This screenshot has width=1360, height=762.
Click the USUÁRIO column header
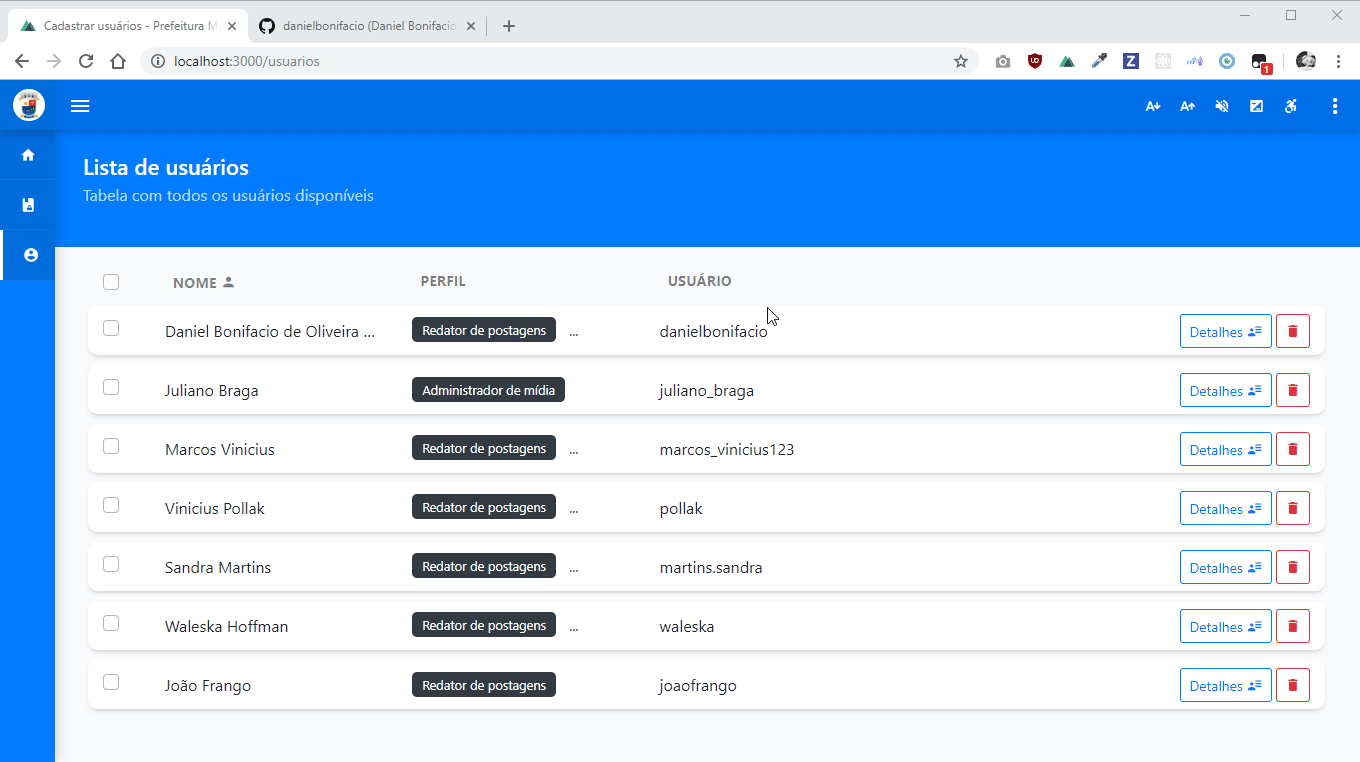coord(699,281)
